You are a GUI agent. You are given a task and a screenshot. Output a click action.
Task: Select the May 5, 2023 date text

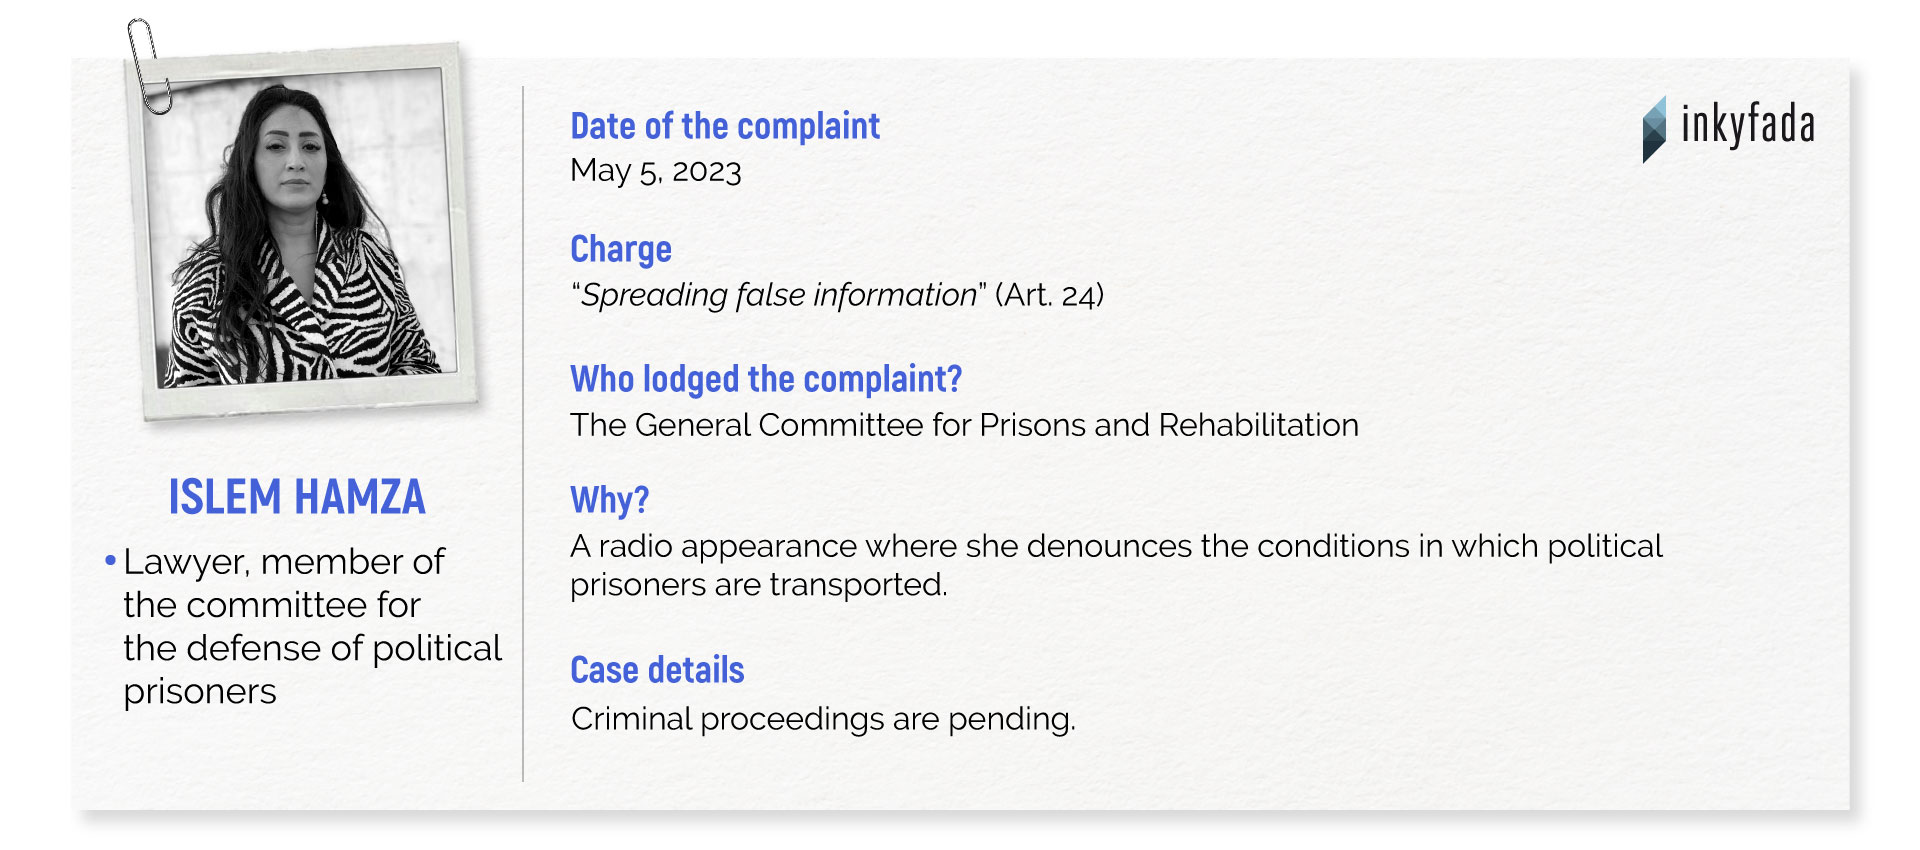(656, 171)
